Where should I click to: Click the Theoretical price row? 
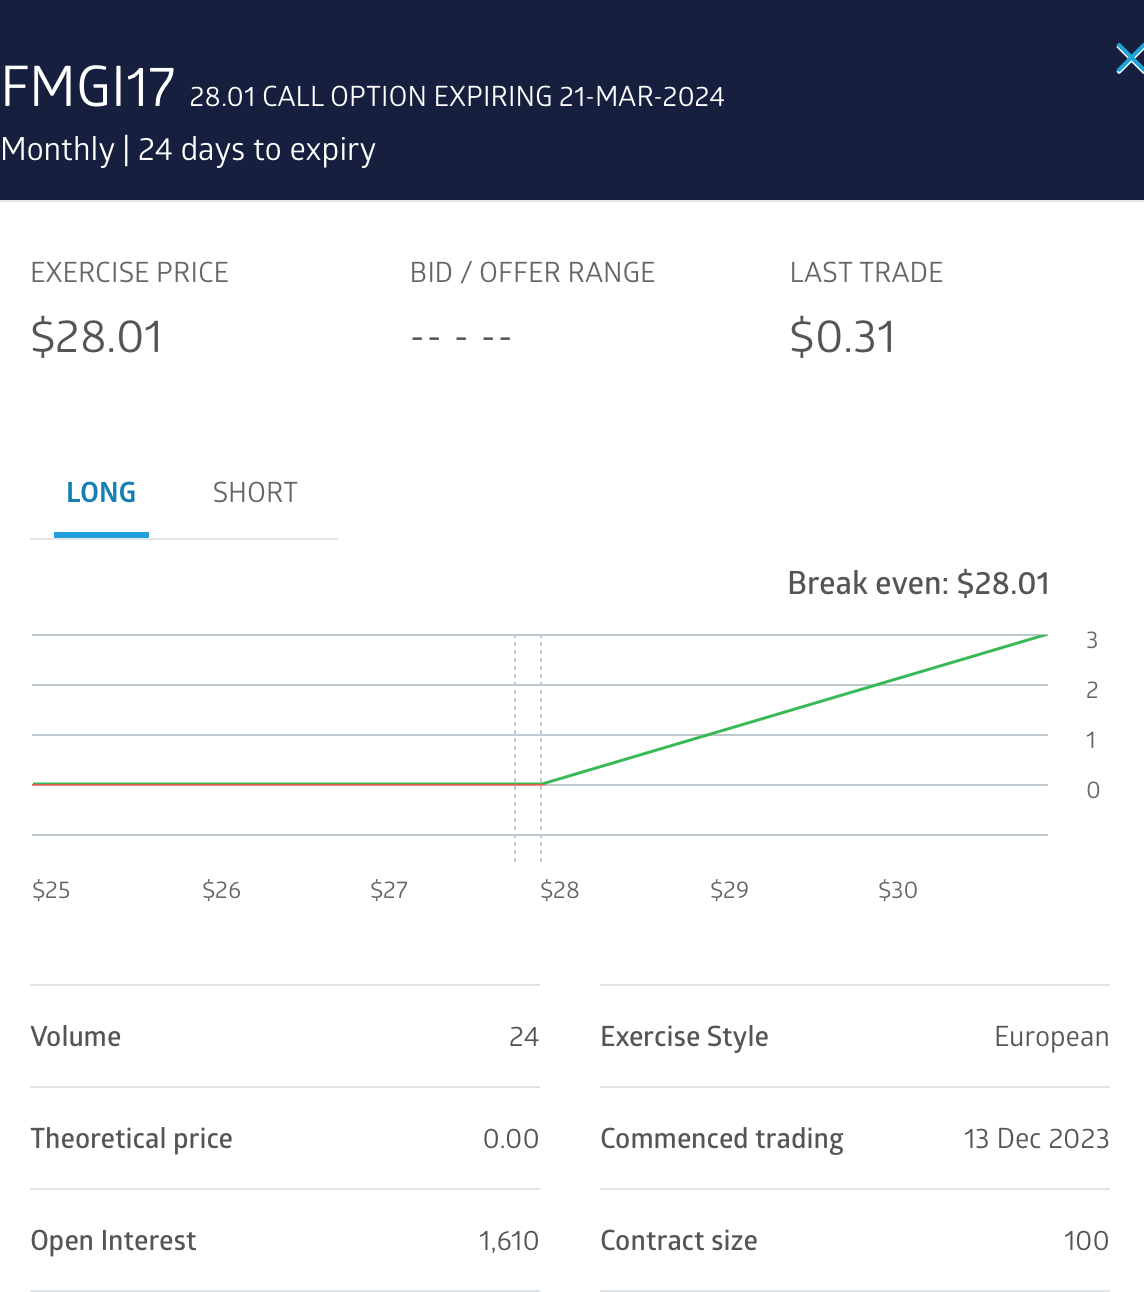click(x=285, y=1139)
